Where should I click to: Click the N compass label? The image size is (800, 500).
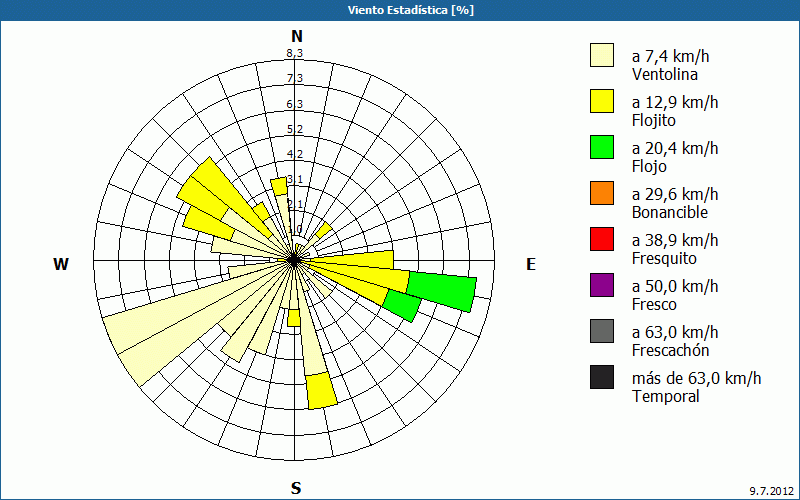297,36
